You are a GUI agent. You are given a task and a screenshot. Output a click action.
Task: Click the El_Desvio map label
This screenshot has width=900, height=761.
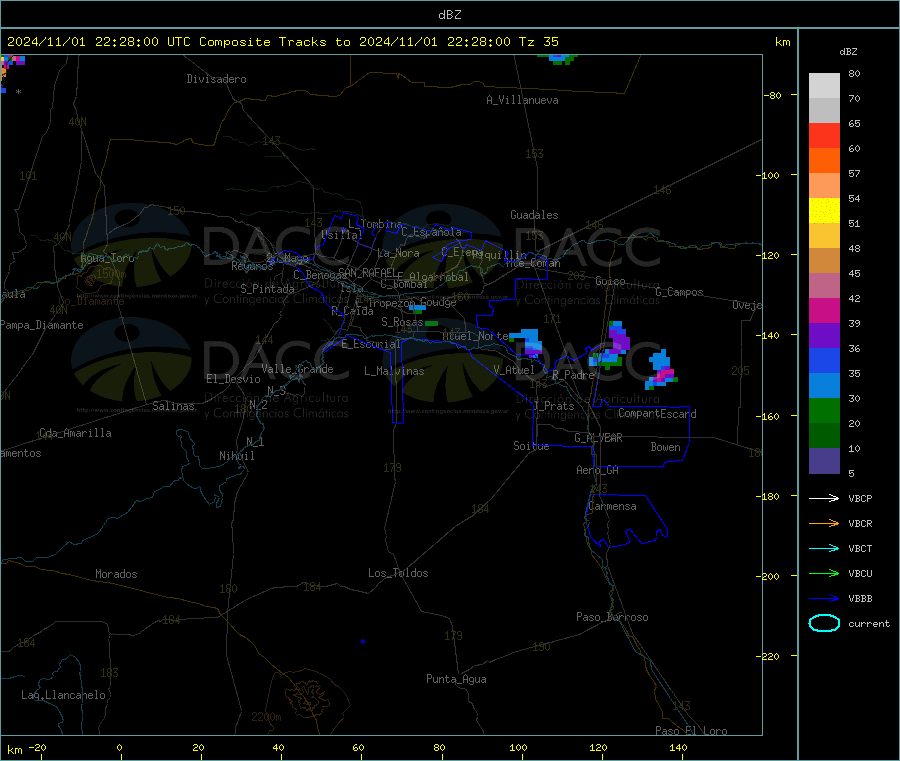[x=233, y=379]
